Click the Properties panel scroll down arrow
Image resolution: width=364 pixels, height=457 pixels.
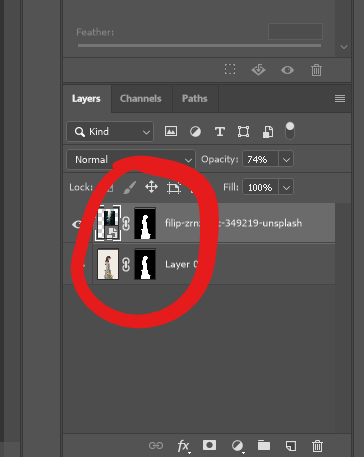coord(344,47)
